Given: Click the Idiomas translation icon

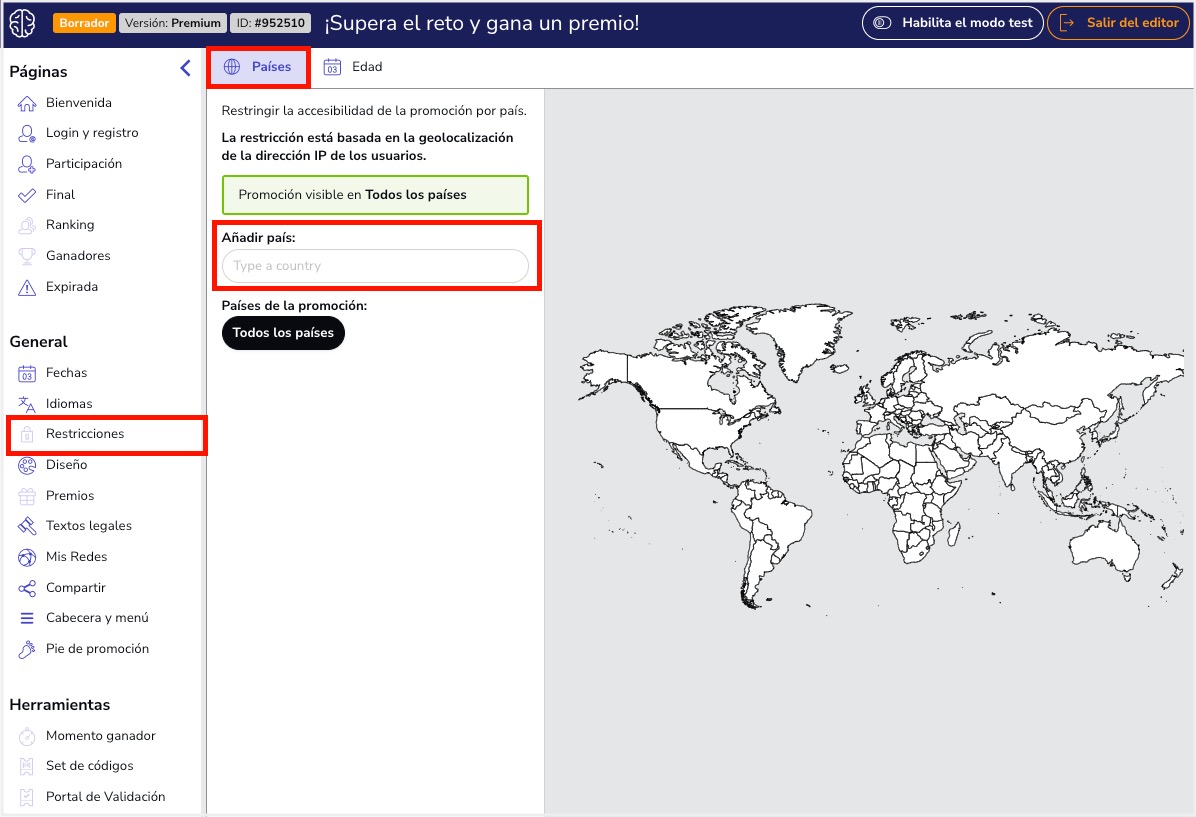Looking at the screenshot, I should tap(27, 404).
